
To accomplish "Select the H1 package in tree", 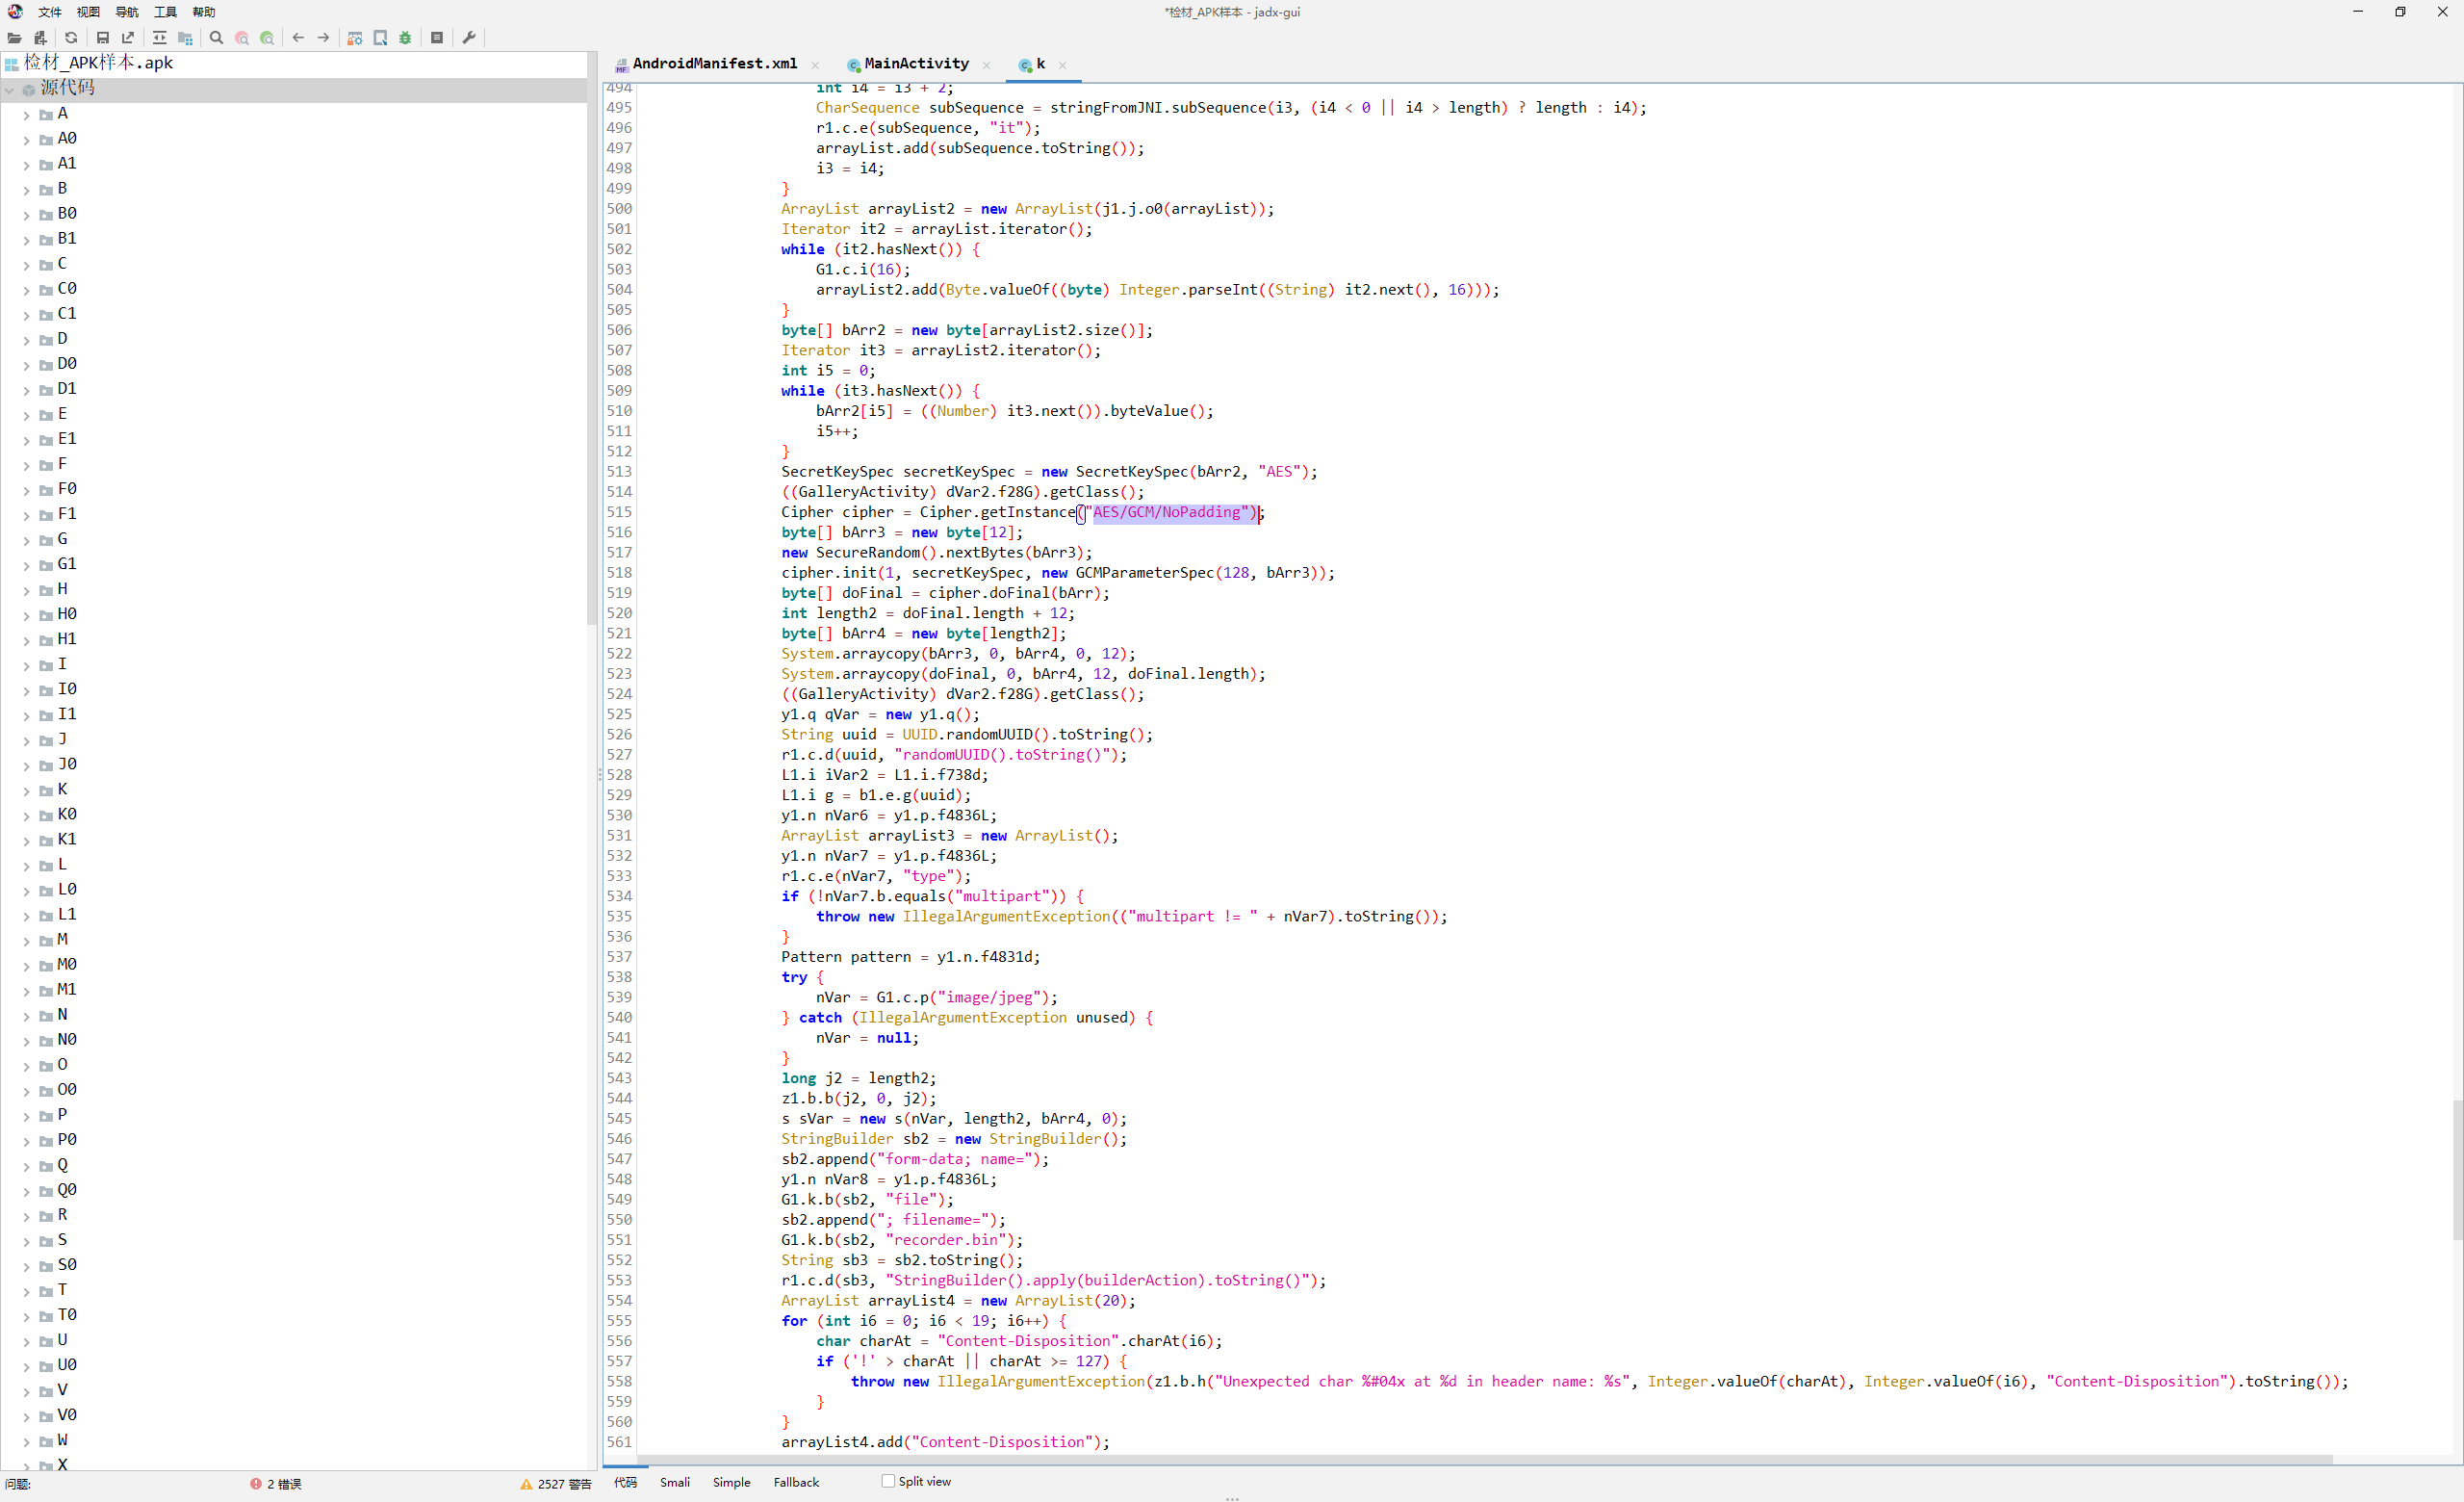I will (67, 639).
